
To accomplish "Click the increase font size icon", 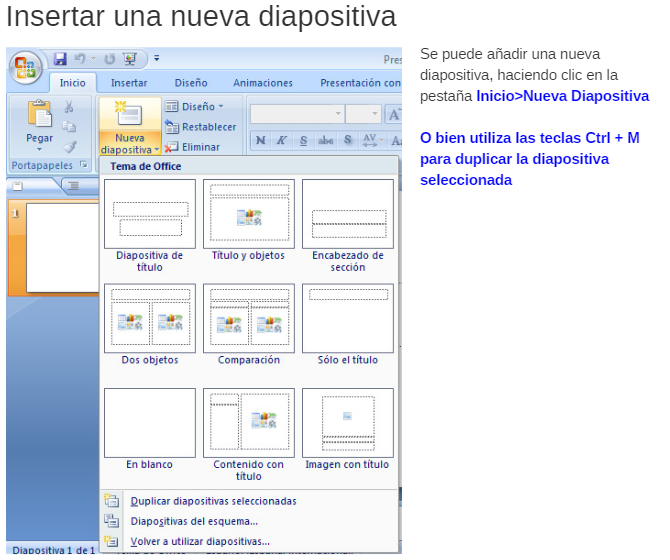I will (393, 114).
